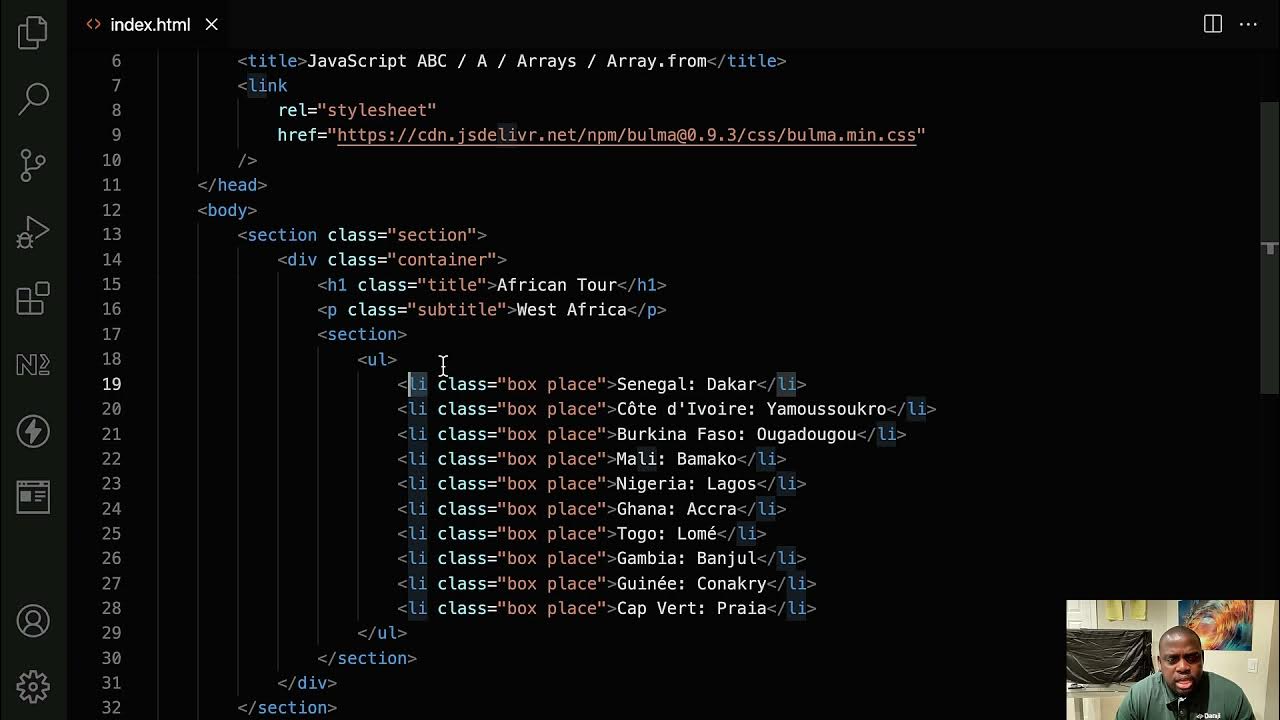
Task: Open the Search panel
Action: point(33,97)
